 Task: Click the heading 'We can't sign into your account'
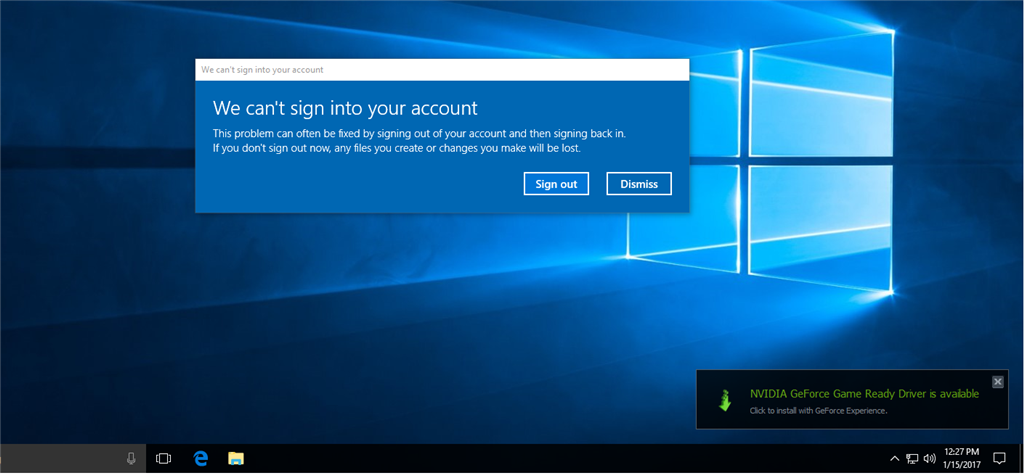click(x=345, y=108)
